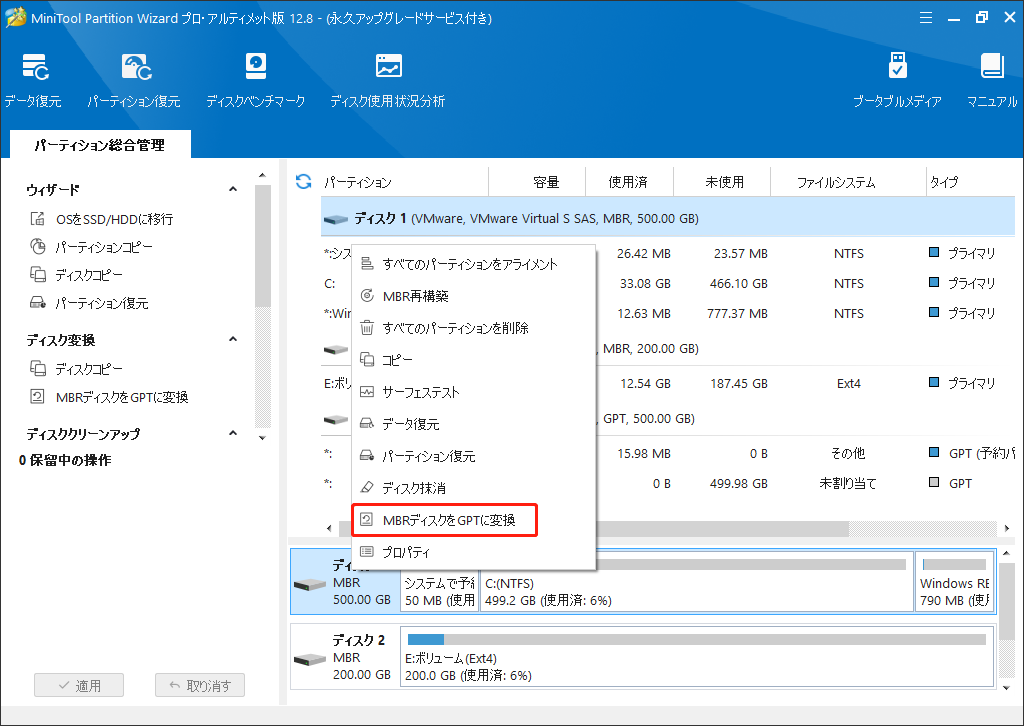Click サーフェステスト in context menu
The width and height of the screenshot is (1024, 726).
pos(421,392)
